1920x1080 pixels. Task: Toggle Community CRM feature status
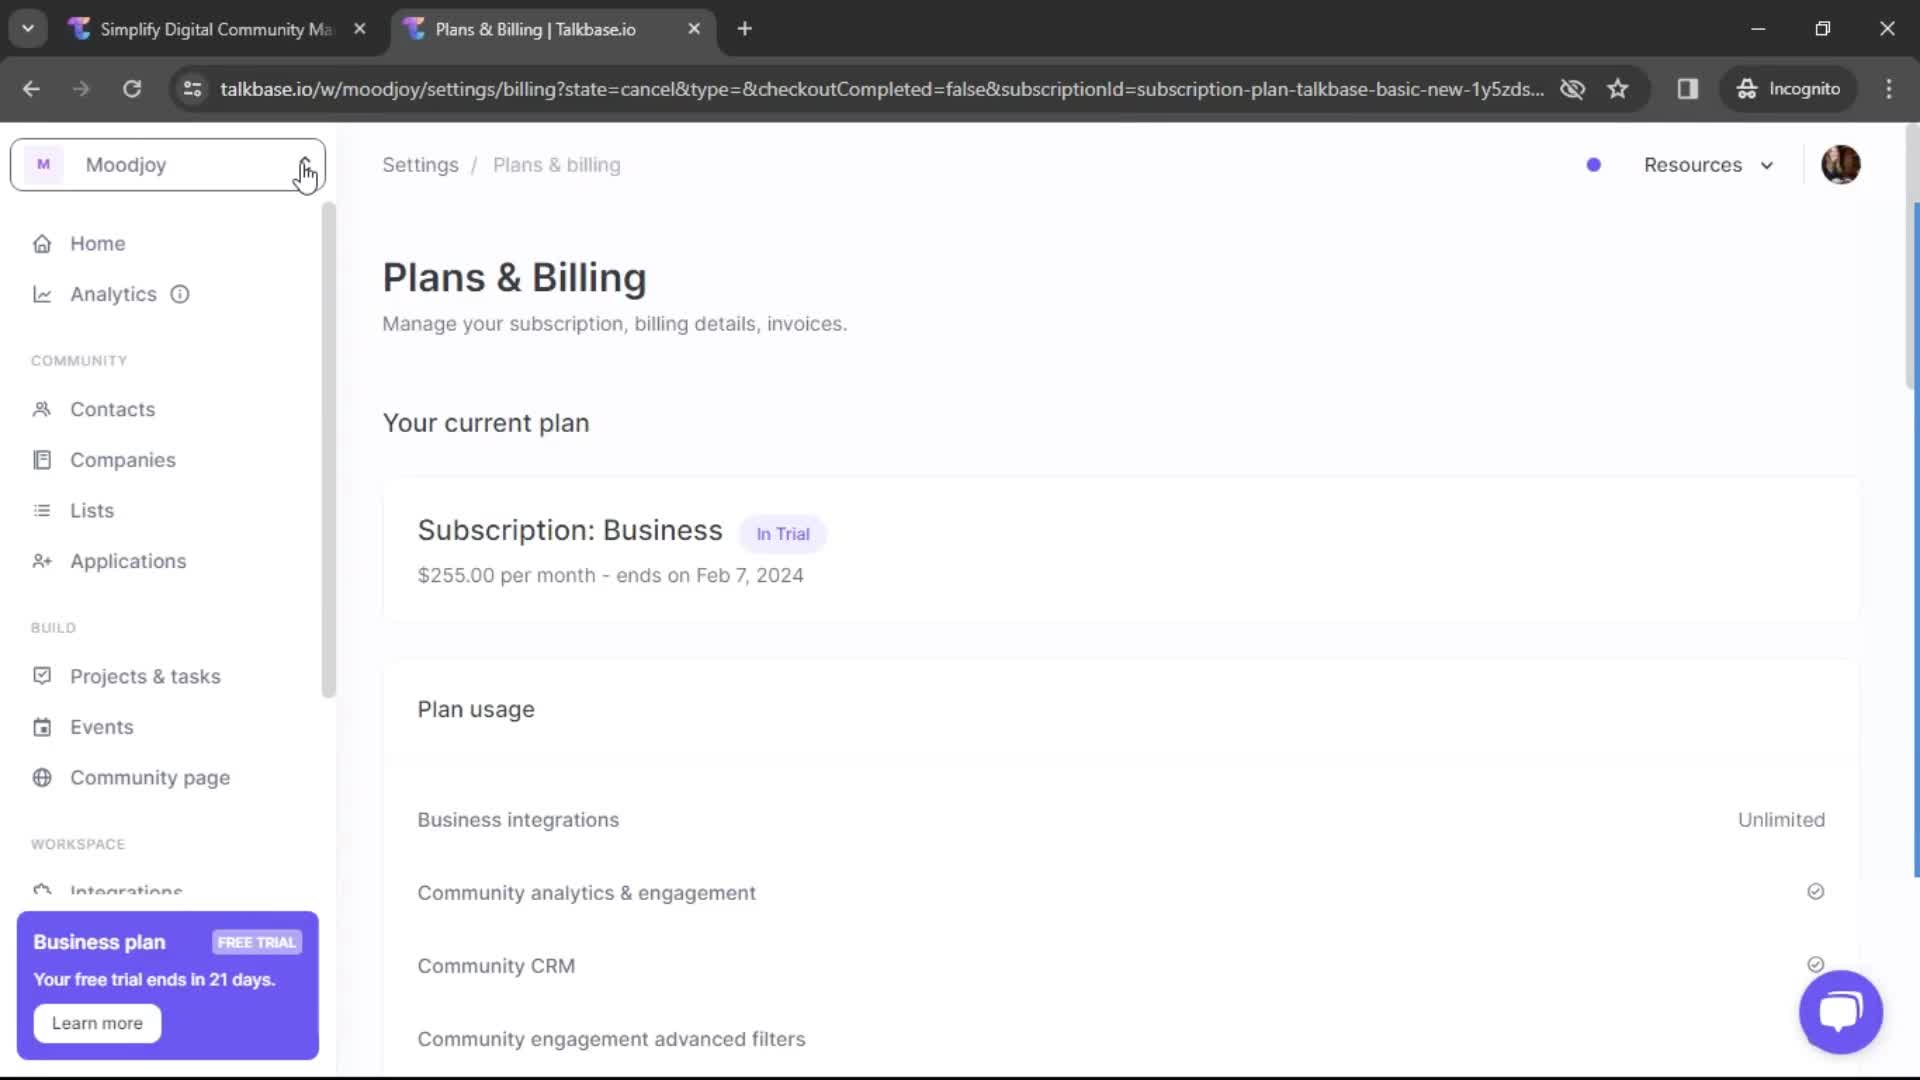tap(1816, 965)
